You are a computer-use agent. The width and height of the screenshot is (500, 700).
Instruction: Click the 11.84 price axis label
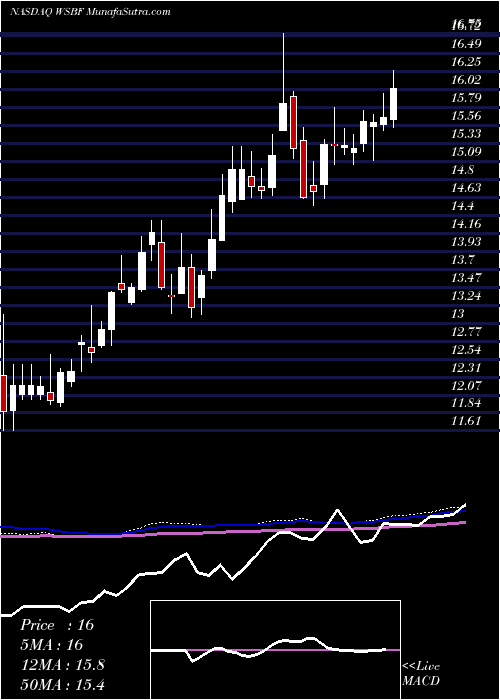click(x=467, y=404)
